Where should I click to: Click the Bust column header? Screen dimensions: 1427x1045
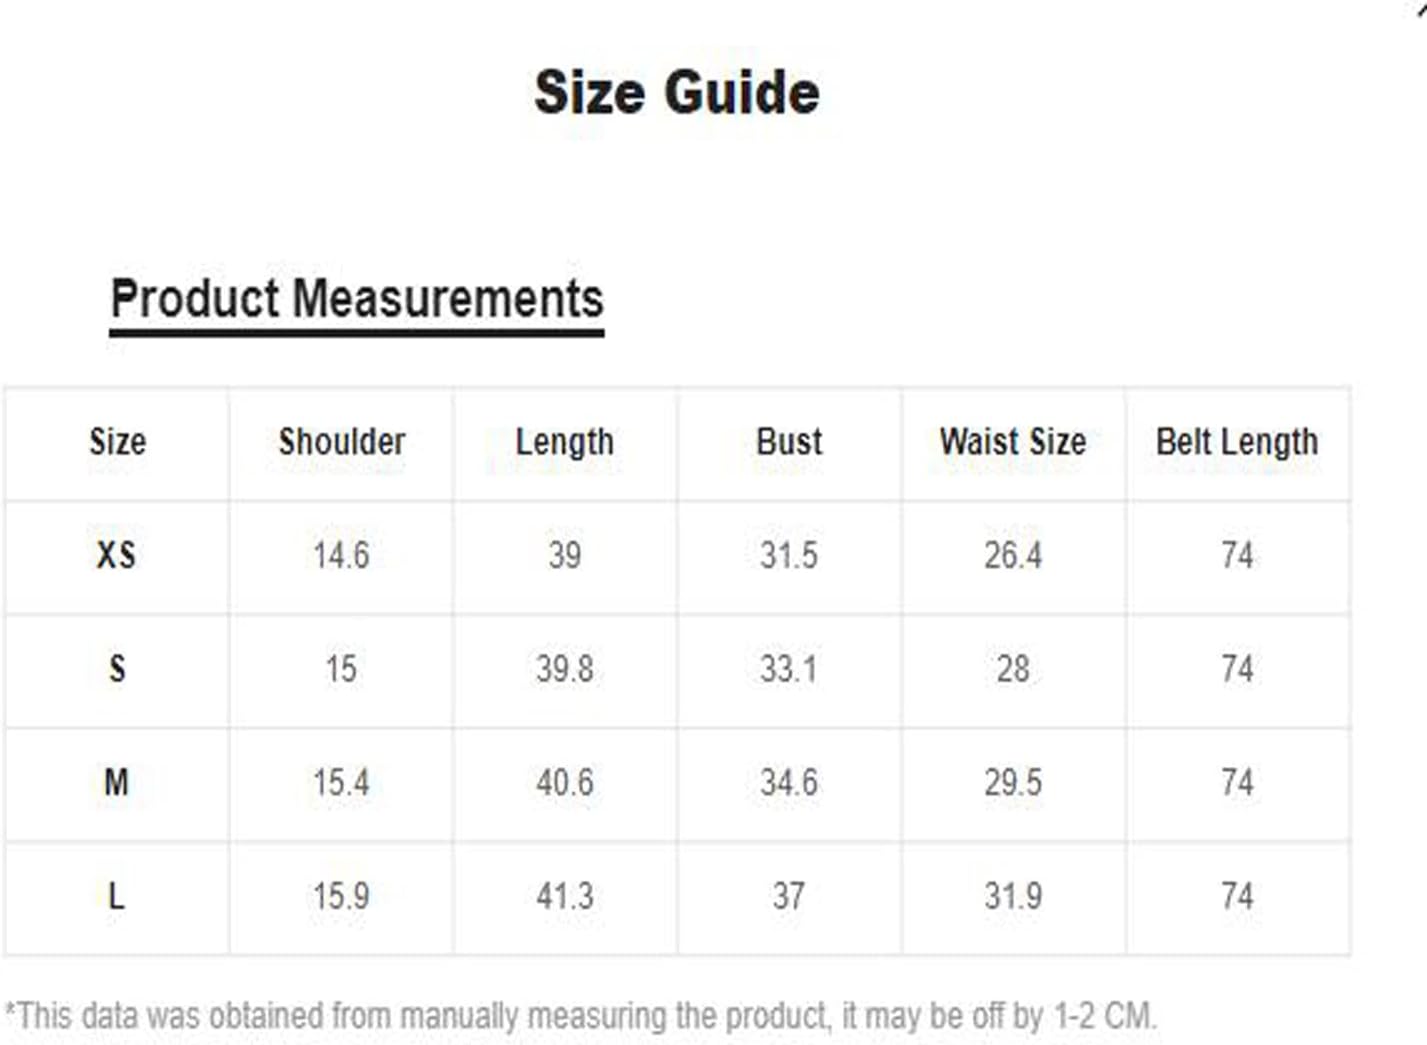point(789,442)
